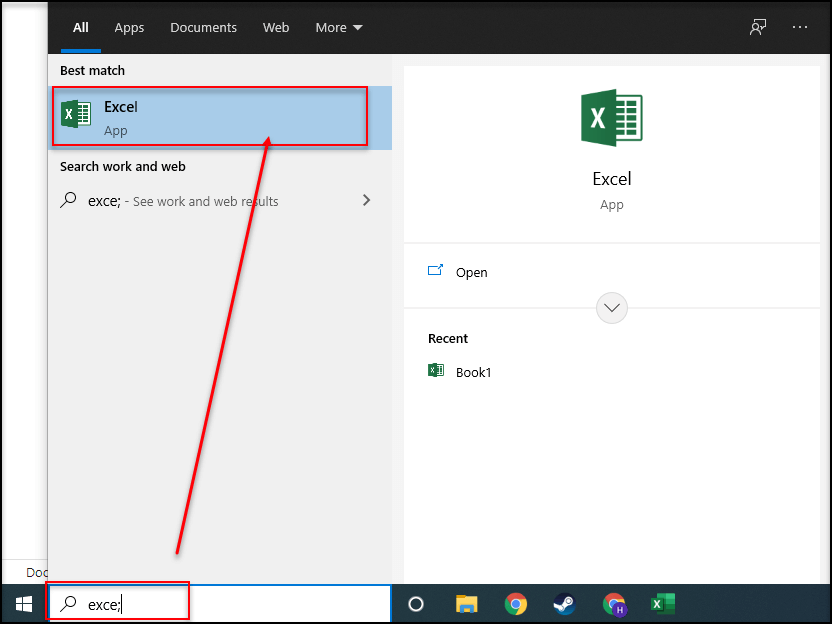Click the Book1 recent file icon
This screenshot has height=624, width=832.
coord(436,370)
